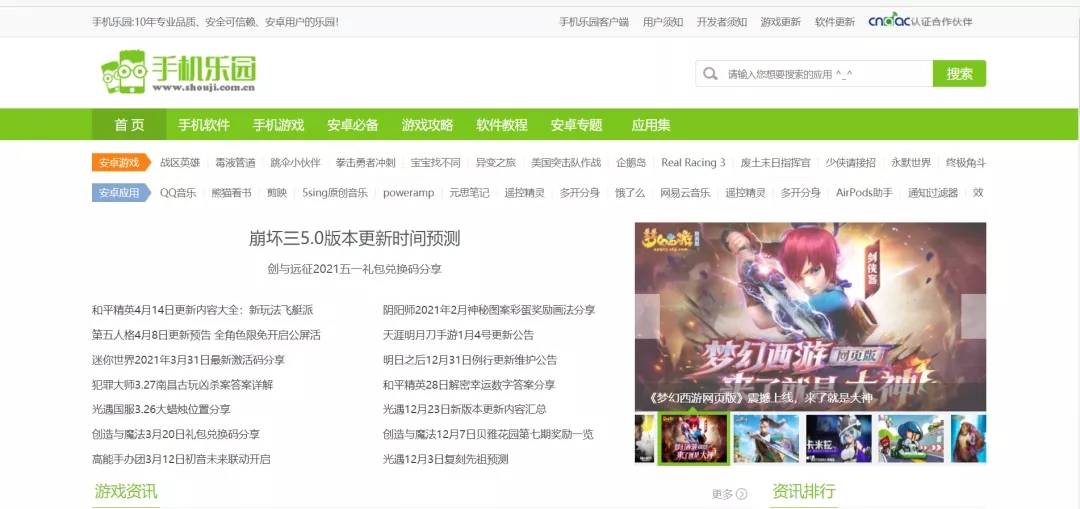The image size is (1080, 509).
Task: Open 毒液管道 game link
Action: [235, 163]
